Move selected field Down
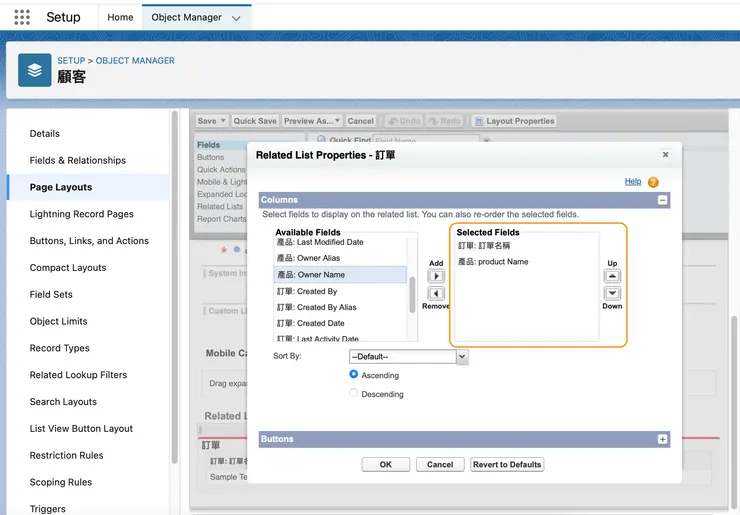Image resolution: width=740 pixels, height=515 pixels. pyautogui.click(x=612, y=293)
